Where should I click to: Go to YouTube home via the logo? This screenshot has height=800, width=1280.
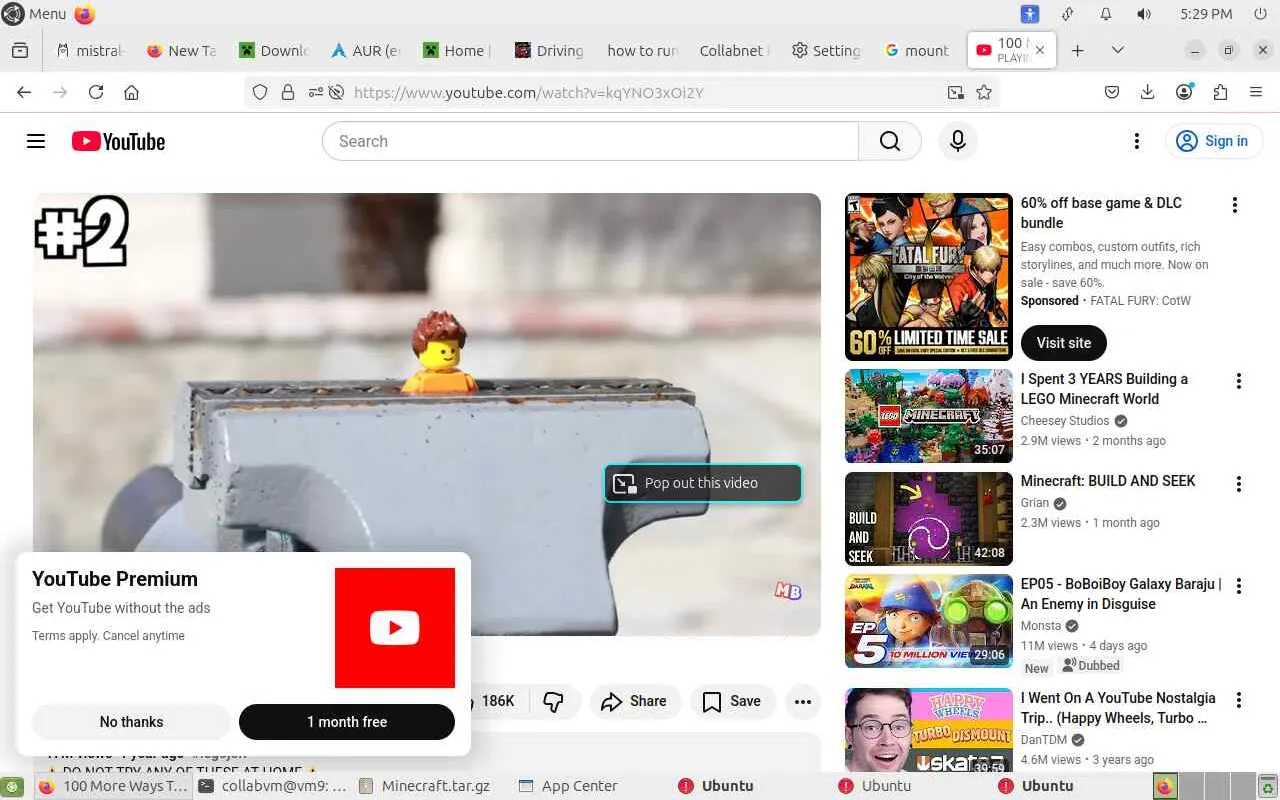point(118,141)
